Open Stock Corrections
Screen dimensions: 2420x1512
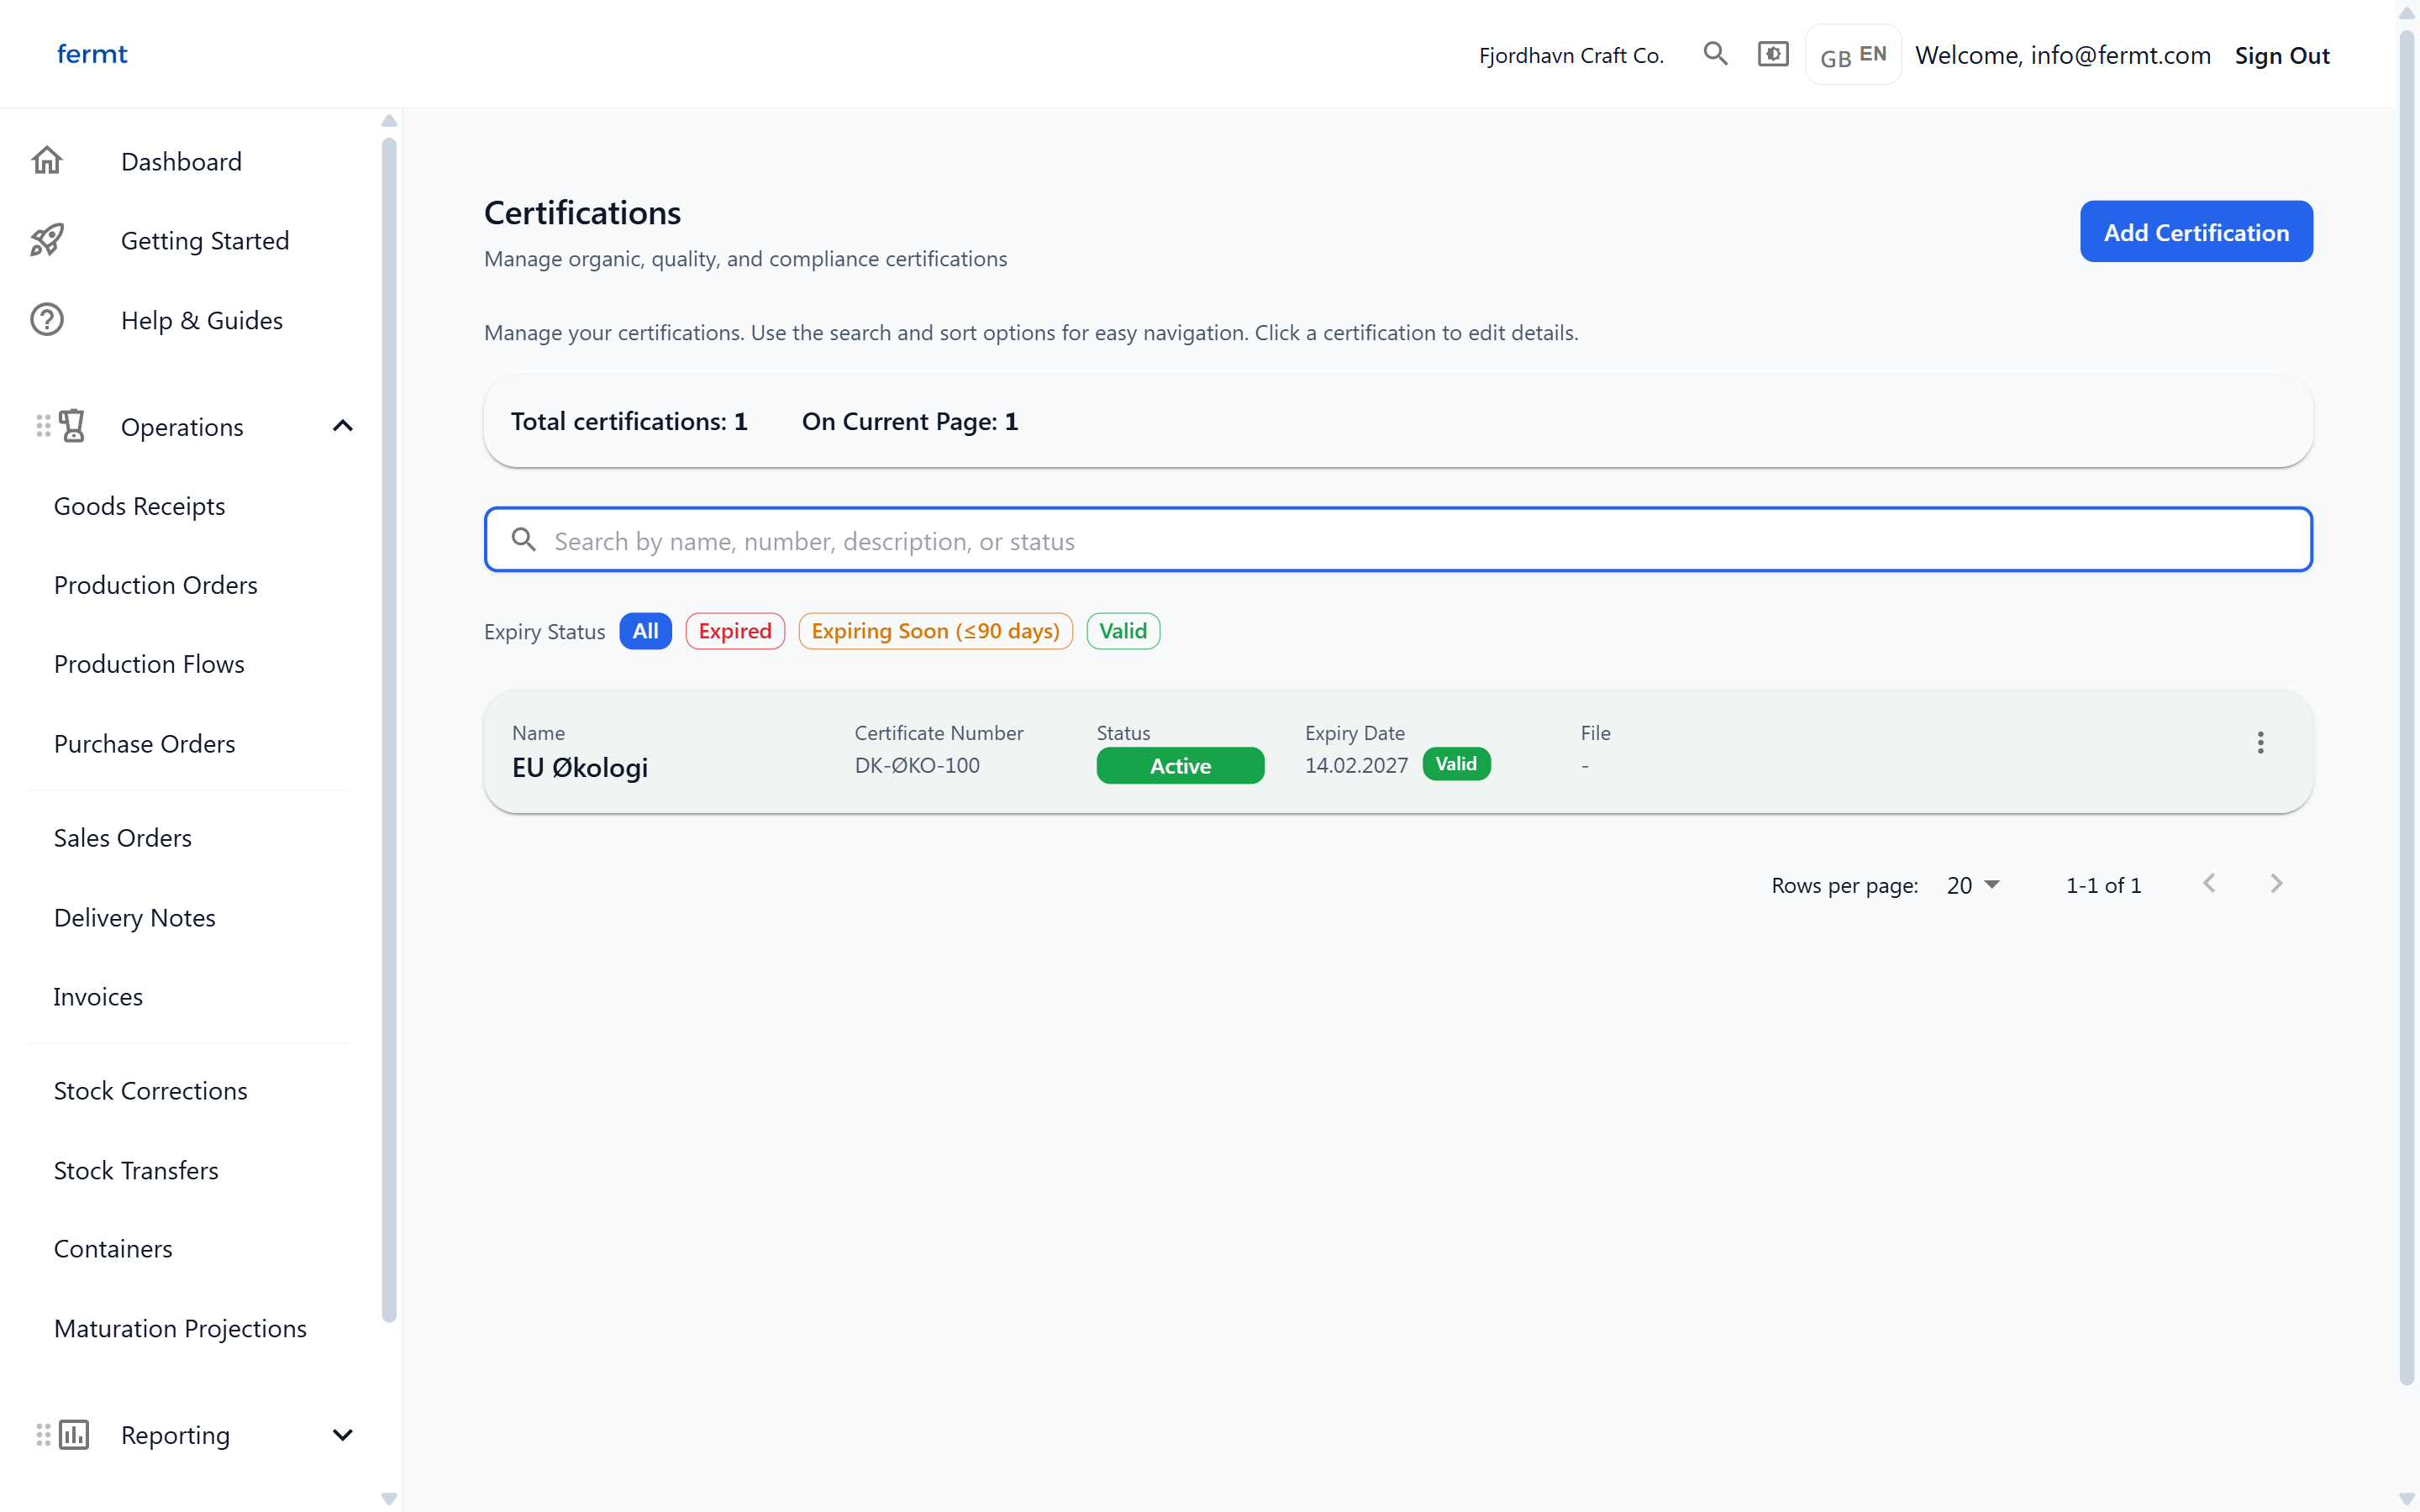click(150, 1091)
